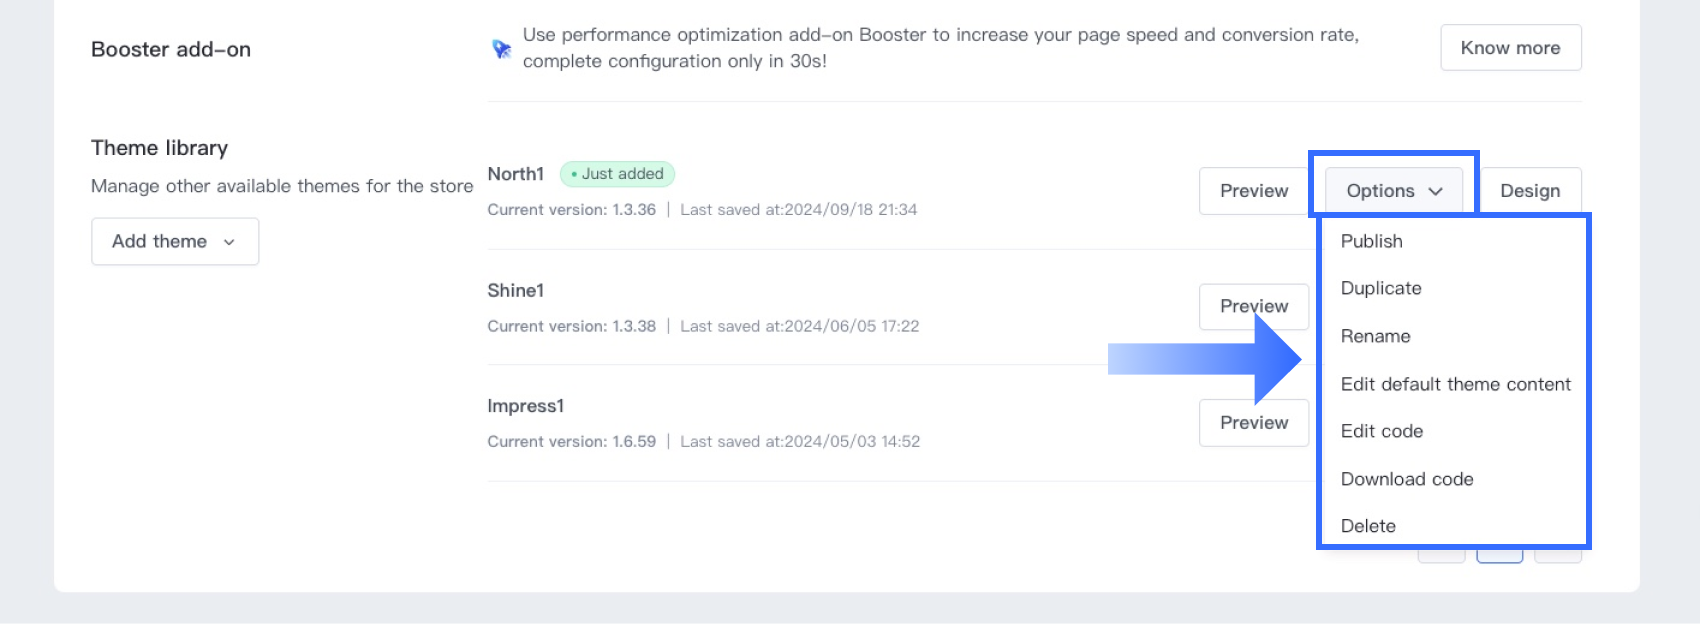Choose Publish from the options menu
The width and height of the screenshot is (1700, 624).
(x=1371, y=241)
